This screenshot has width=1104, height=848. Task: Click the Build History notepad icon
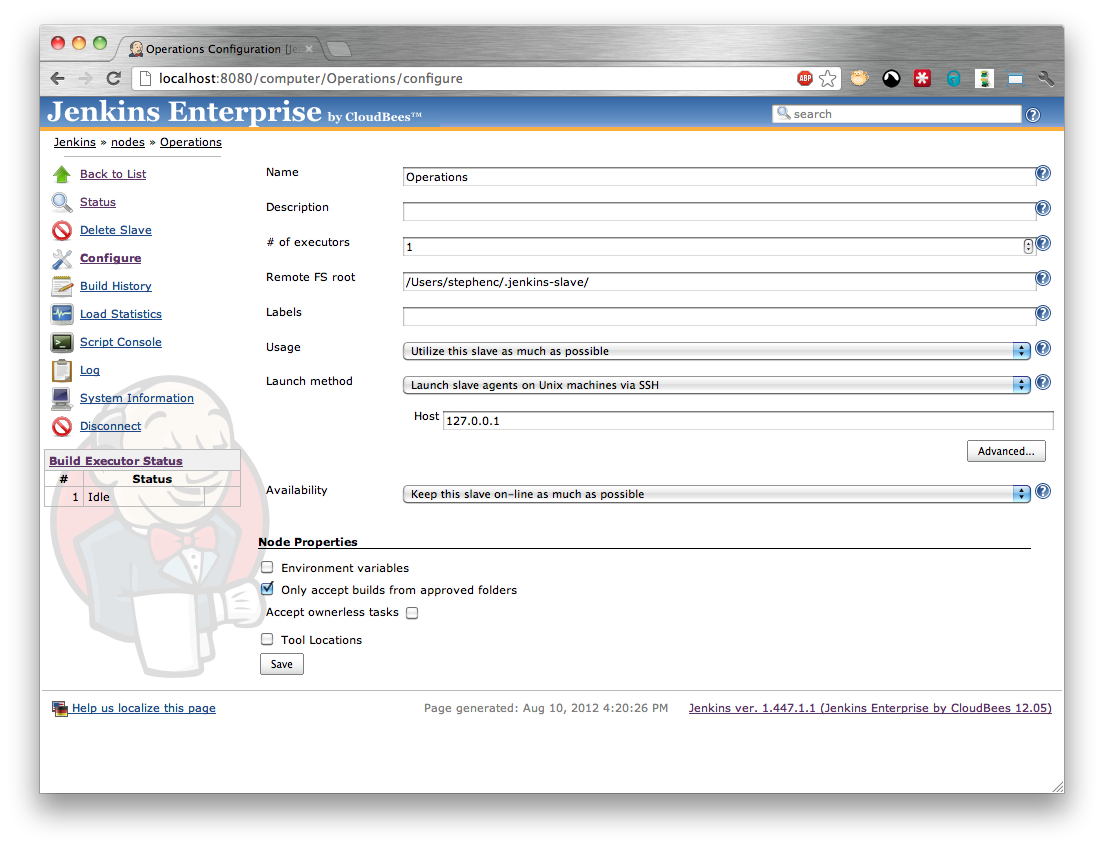click(x=62, y=286)
